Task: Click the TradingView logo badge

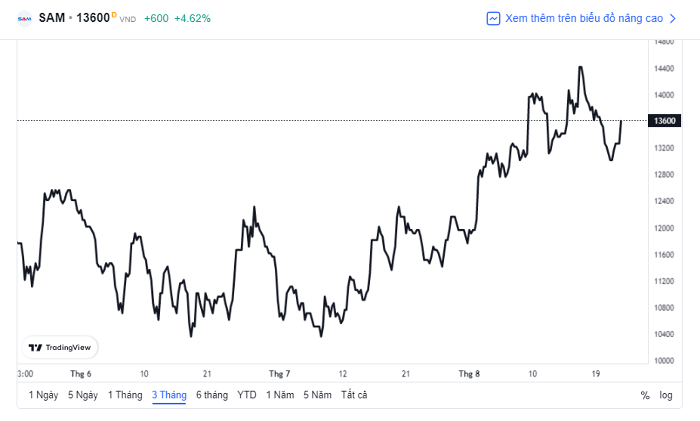Action: tap(60, 347)
